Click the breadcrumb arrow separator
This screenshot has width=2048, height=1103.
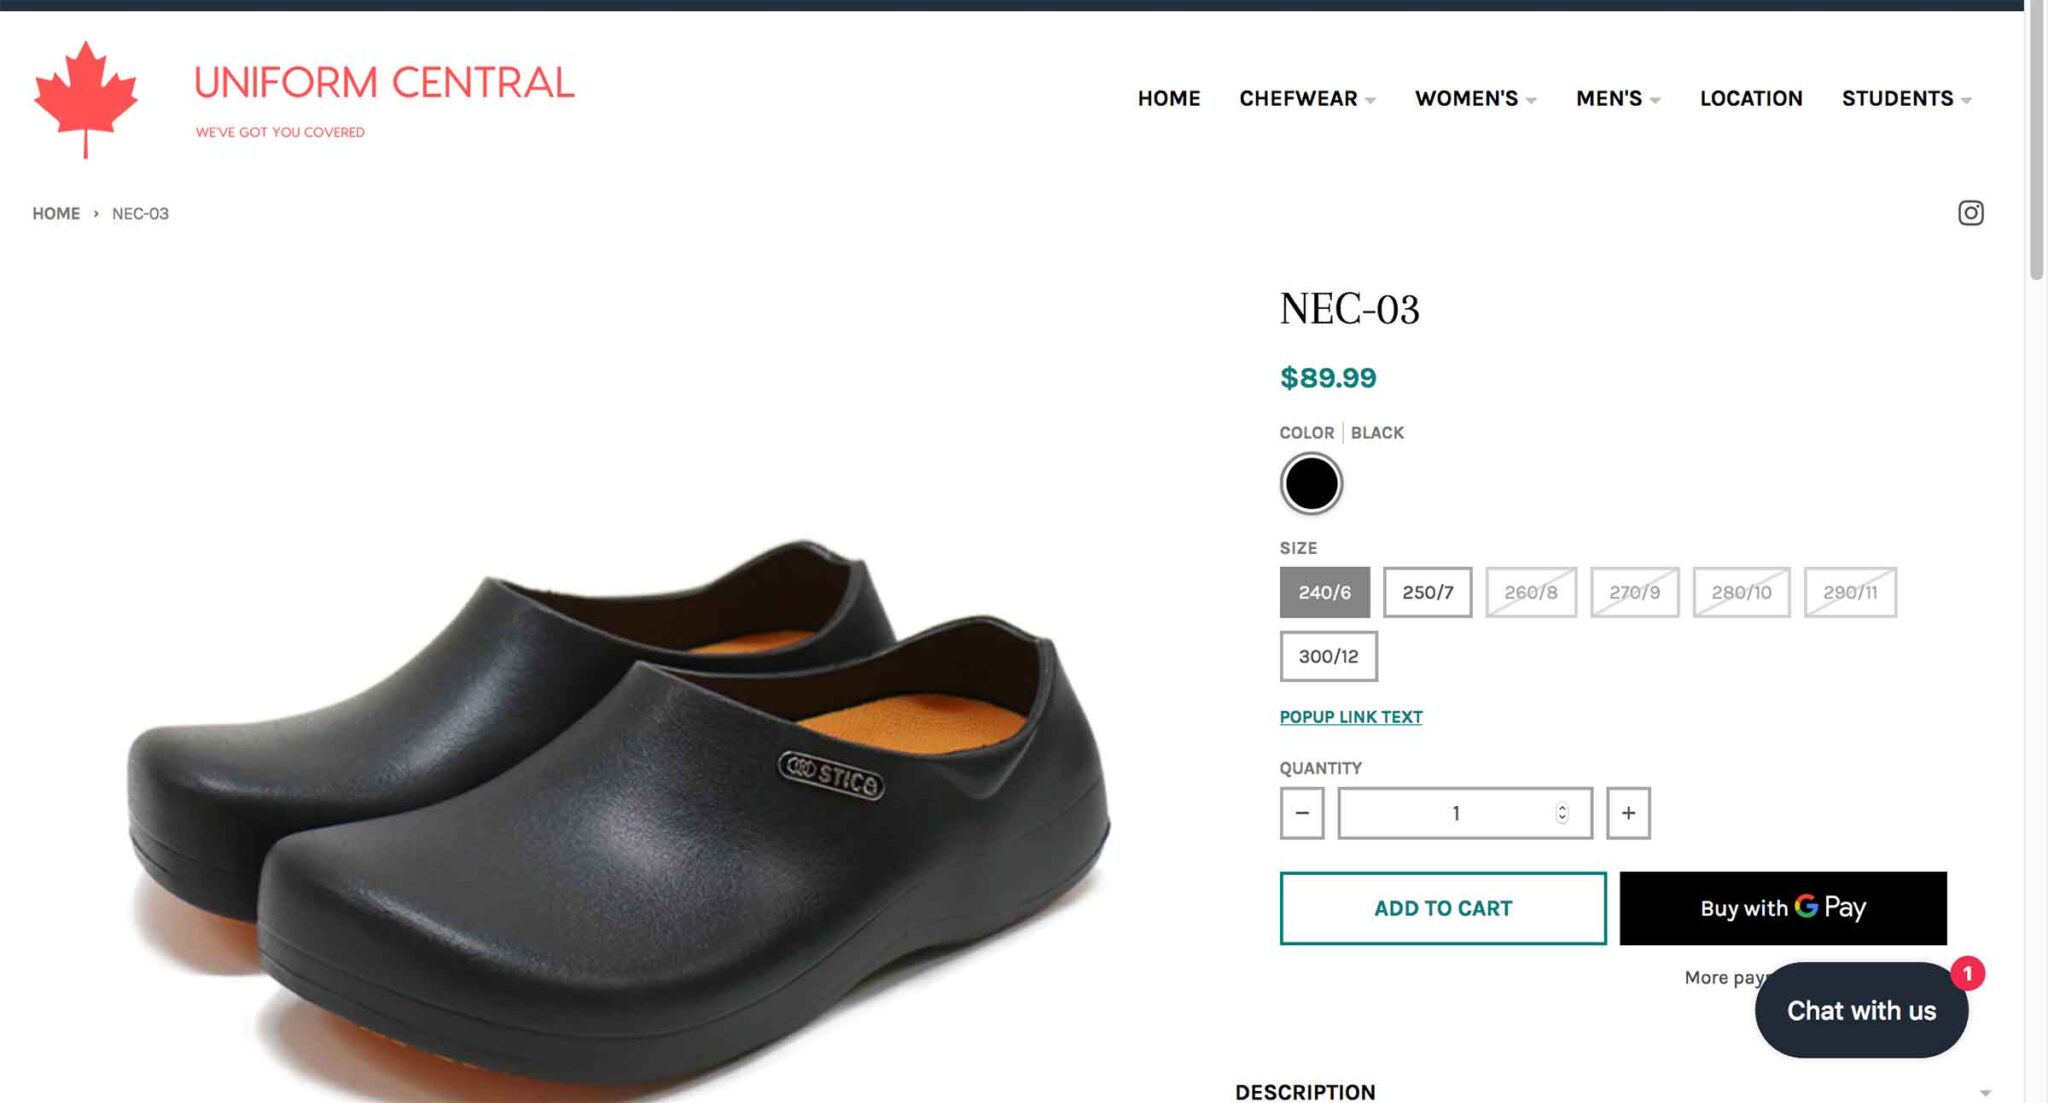pos(96,214)
